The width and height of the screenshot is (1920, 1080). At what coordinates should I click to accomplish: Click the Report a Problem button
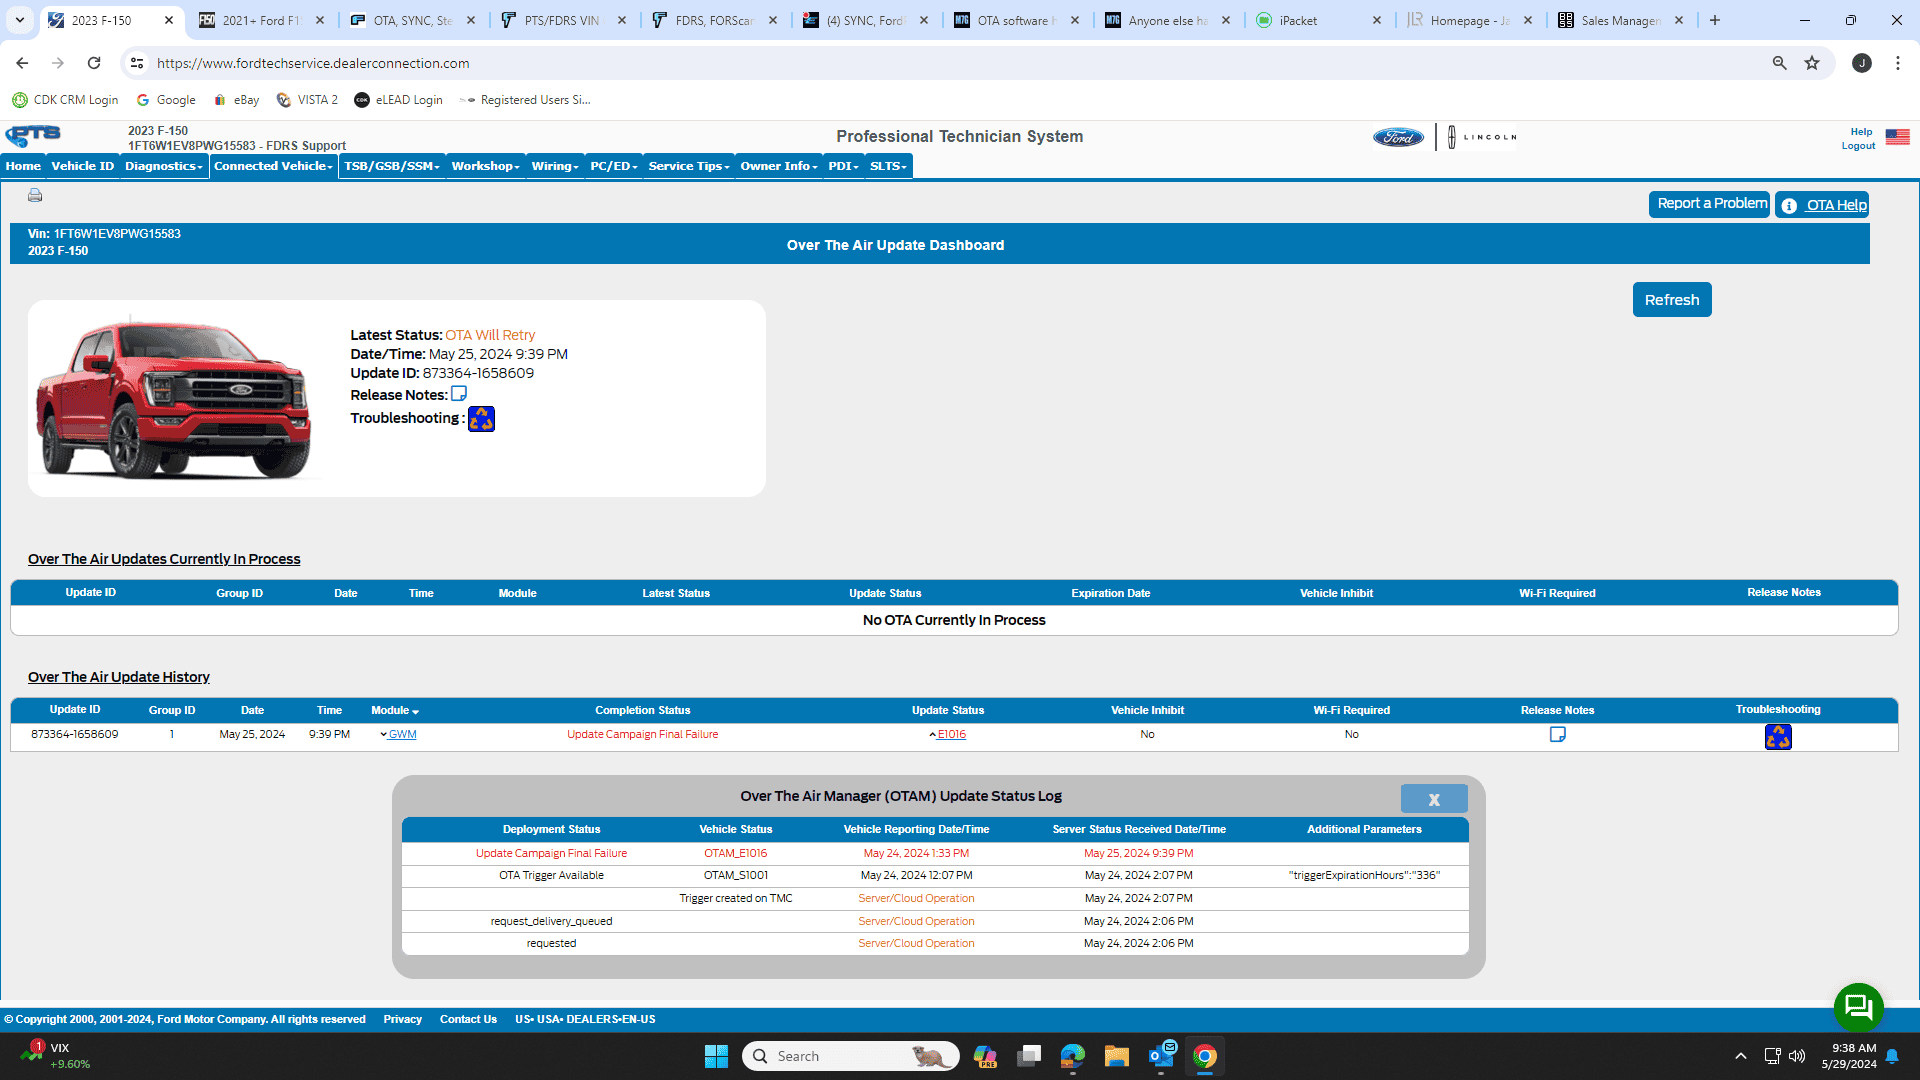1711,204
